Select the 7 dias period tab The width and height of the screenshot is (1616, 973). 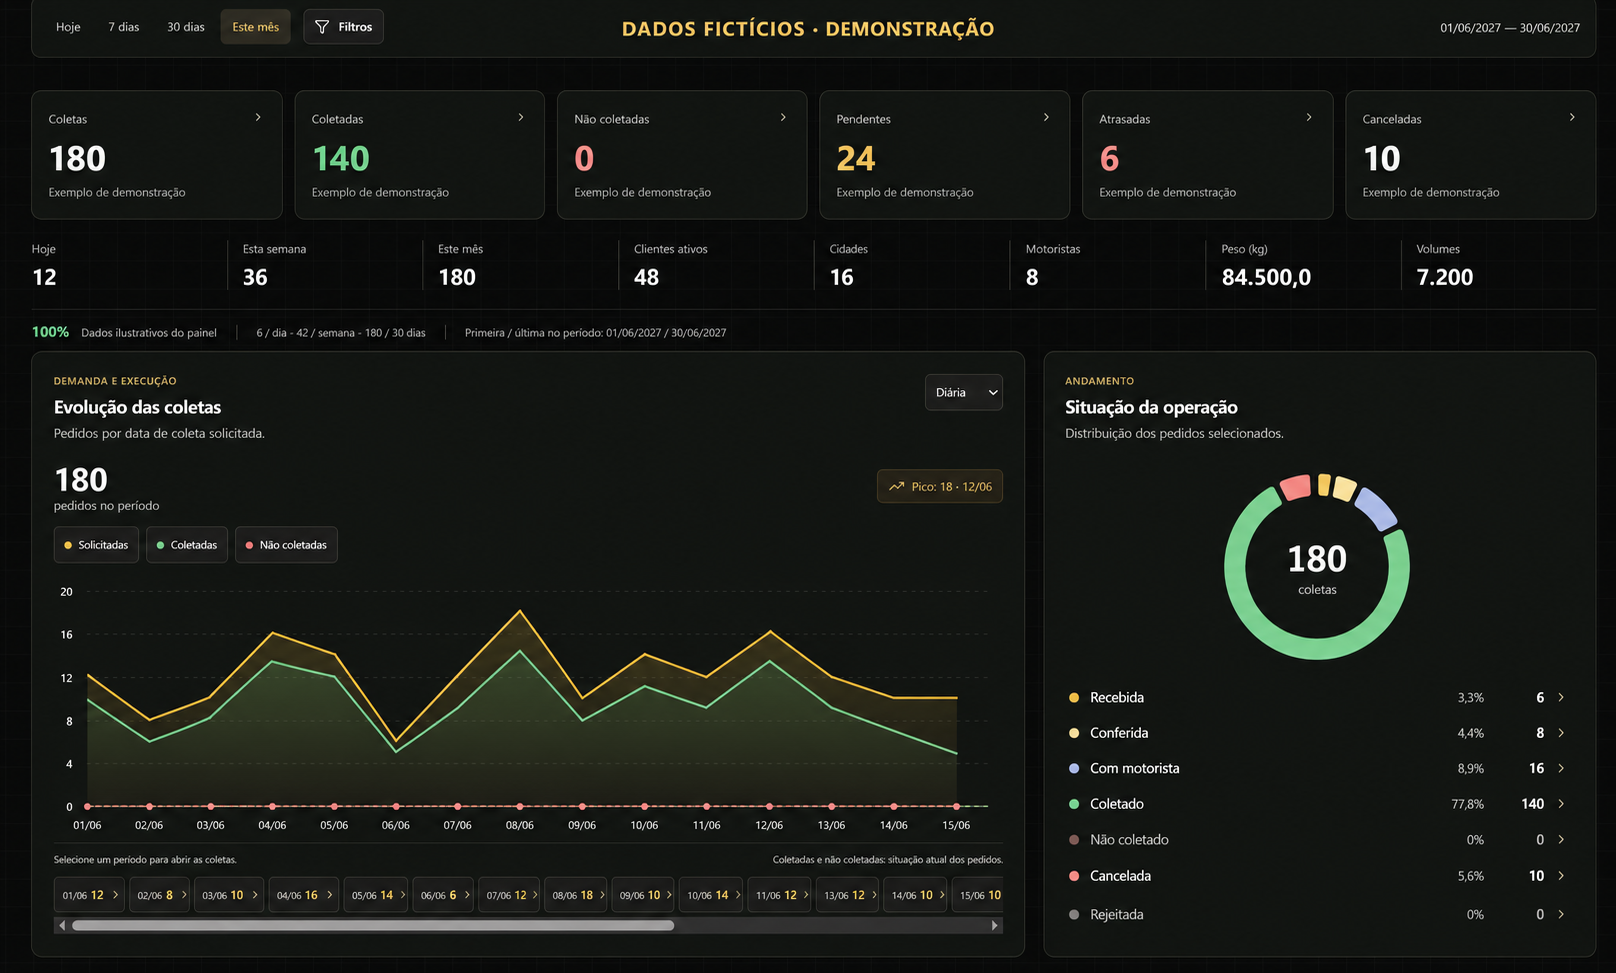(x=124, y=27)
